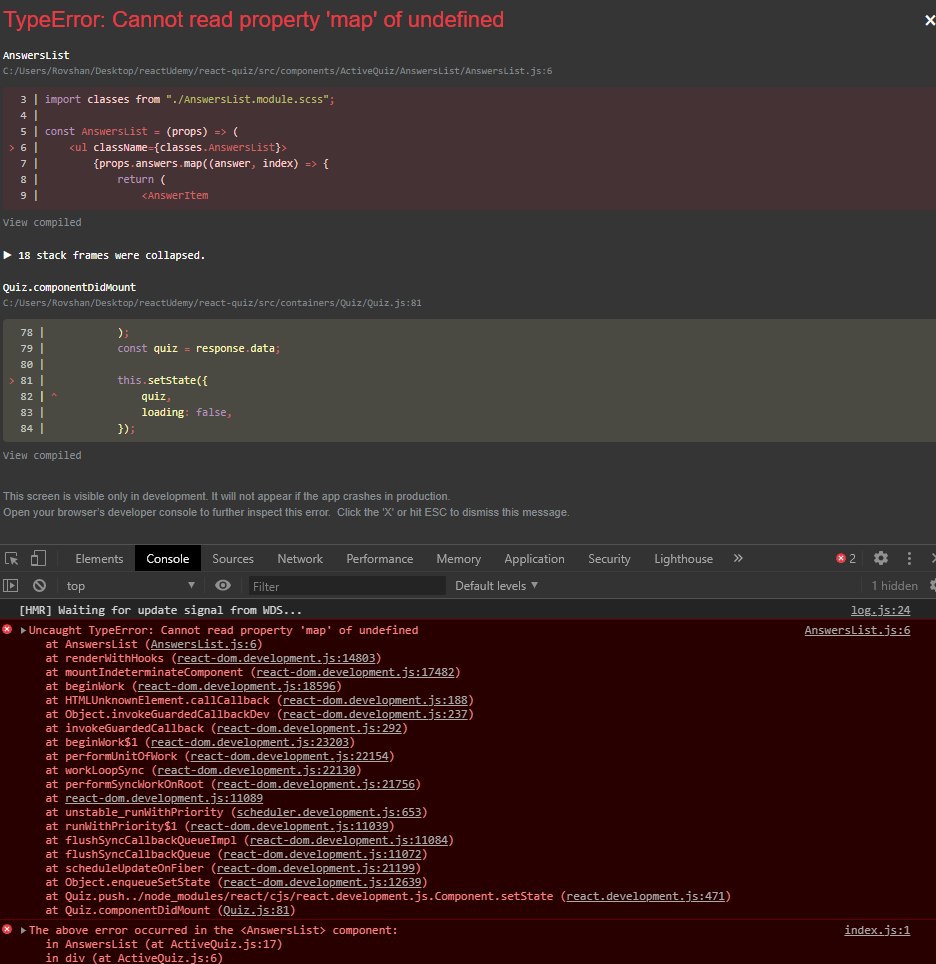Viewport: 936px width, 964px height.
Task: Select the Console tab
Action: click(167, 558)
